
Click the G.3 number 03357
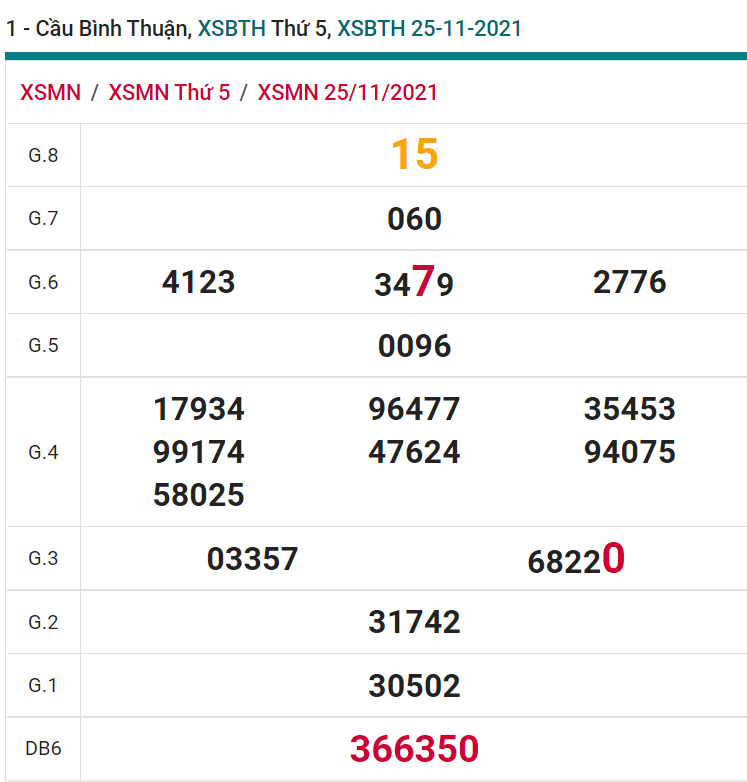click(x=252, y=559)
